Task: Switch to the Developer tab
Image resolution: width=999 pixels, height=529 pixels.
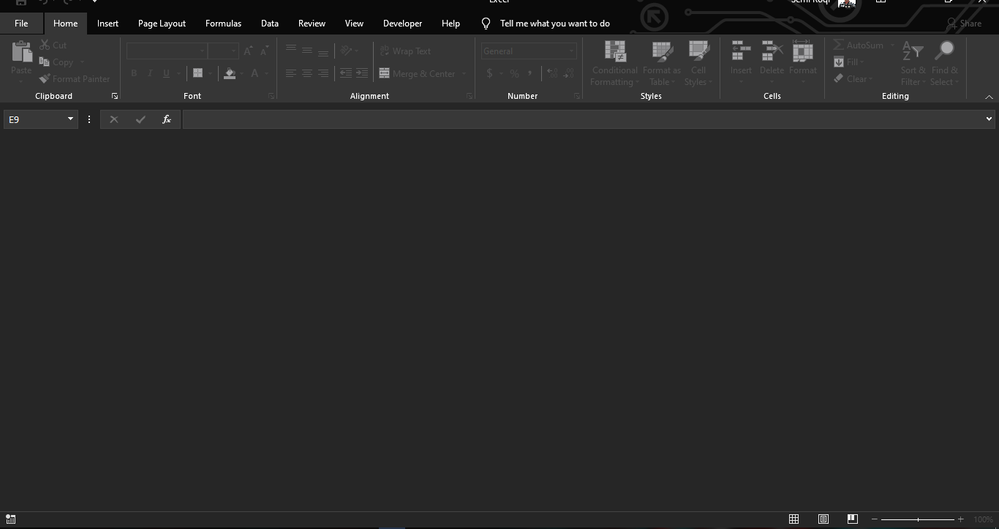Action: [402, 24]
